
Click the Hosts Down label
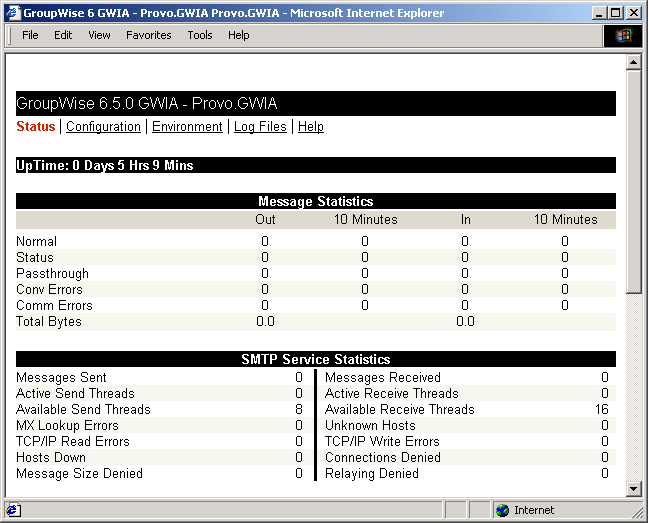51,457
